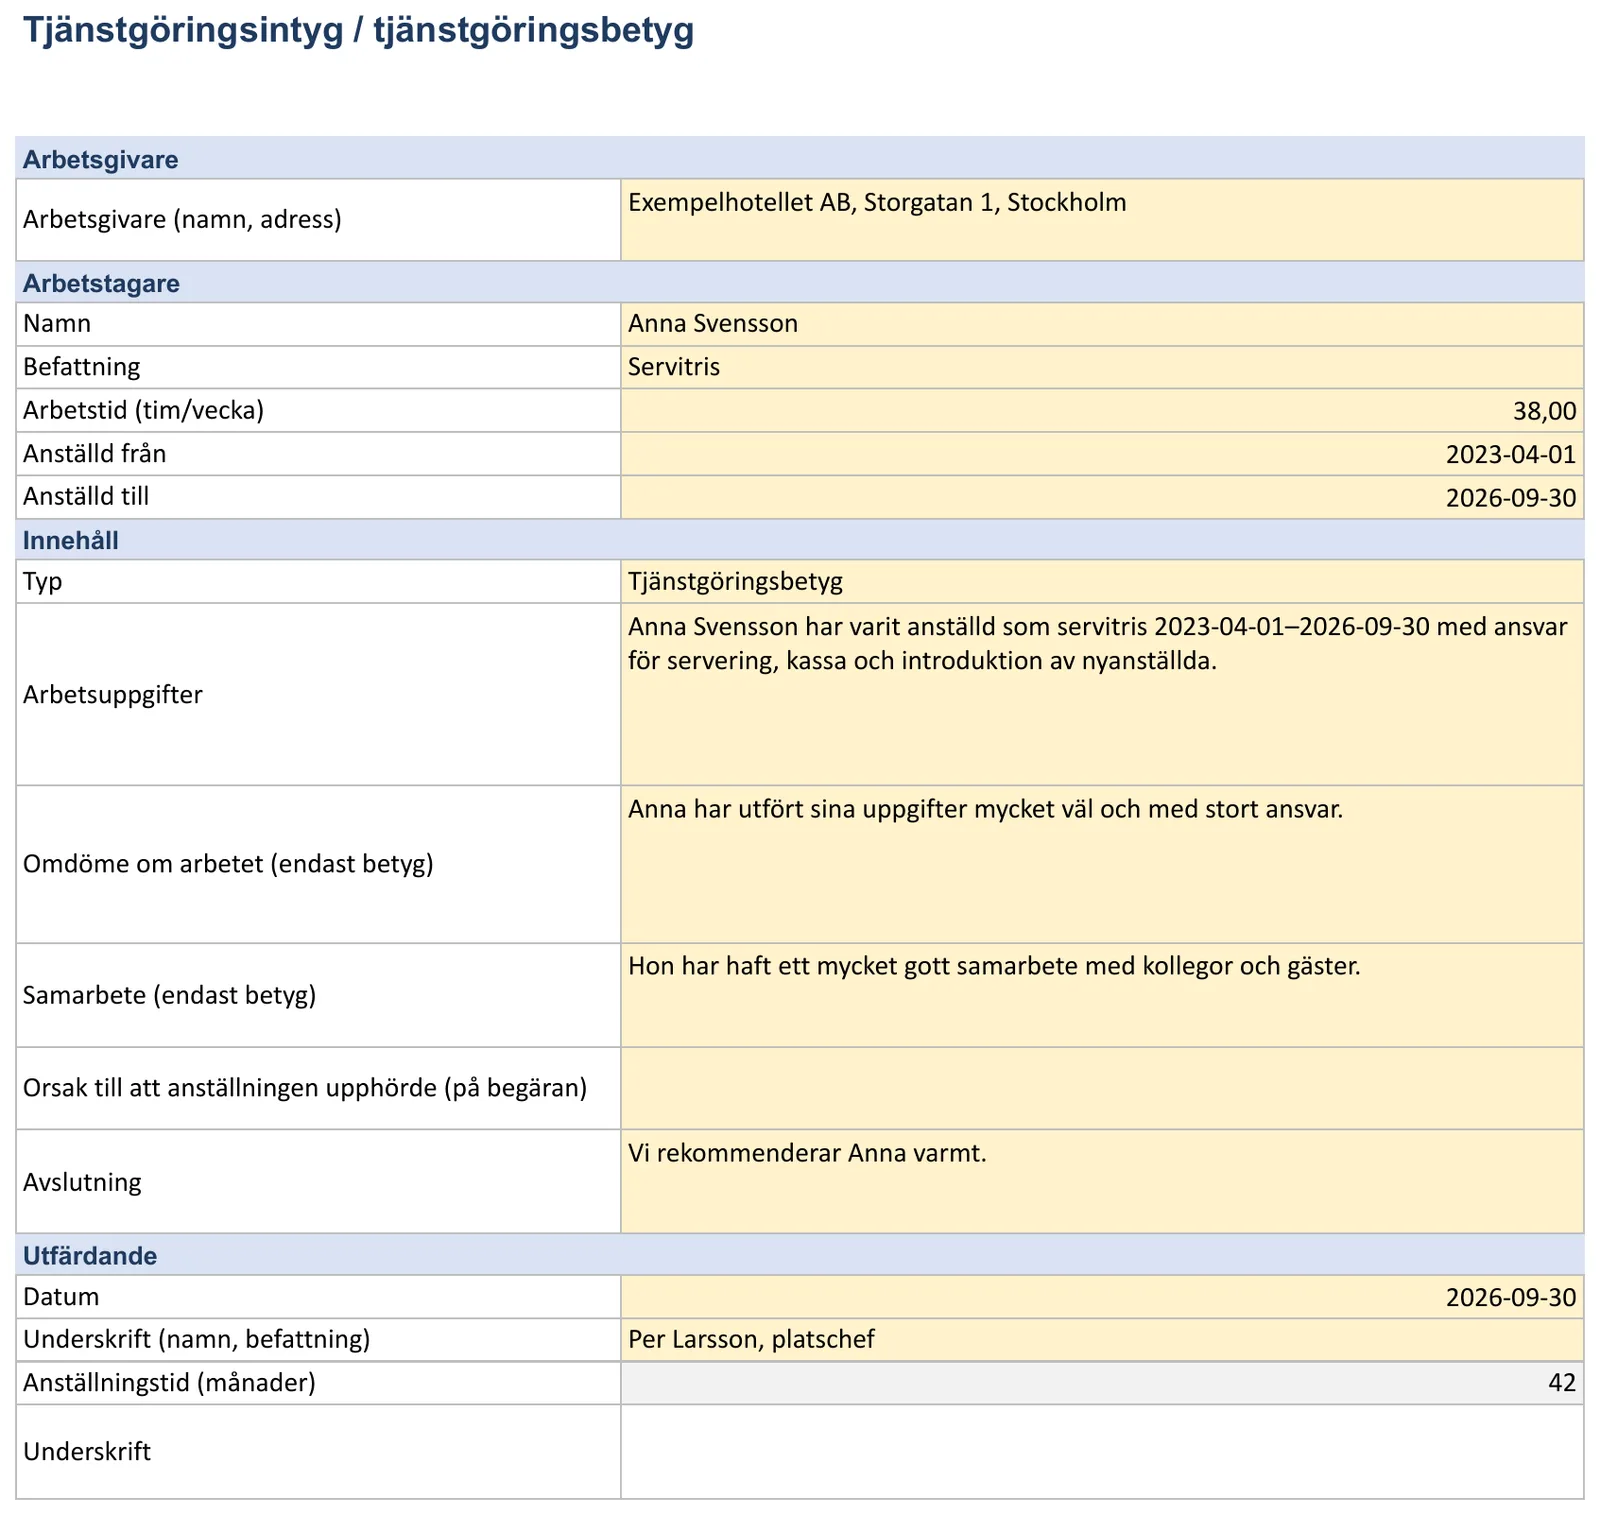The width and height of the screenshot is (1600, 1515).
Task: Click the Datum value under Utfärdande
Action: coord(1102,1297)
